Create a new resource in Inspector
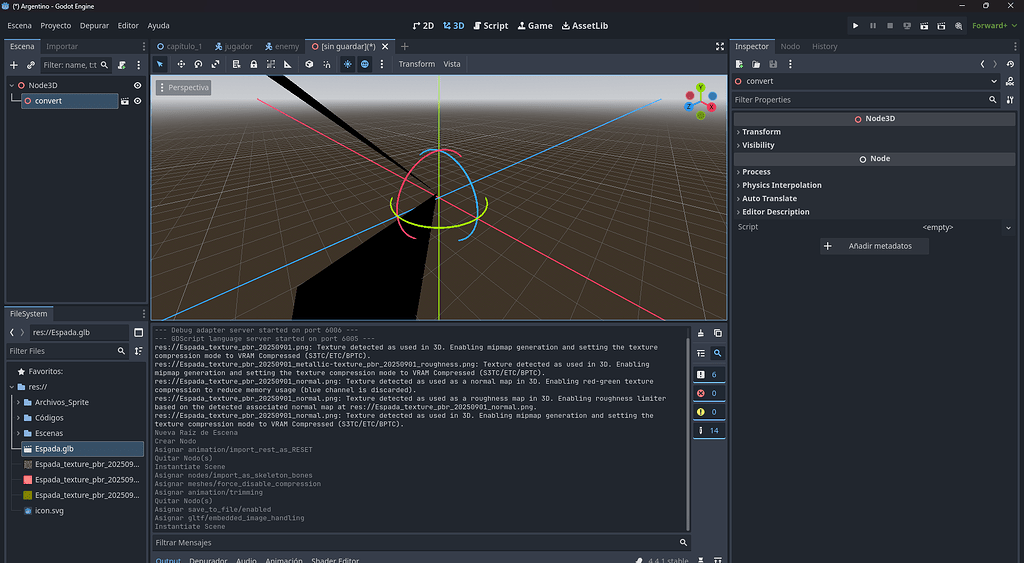Image resolution: width=1024 pixels, height=563 pixels. point(739,64)
